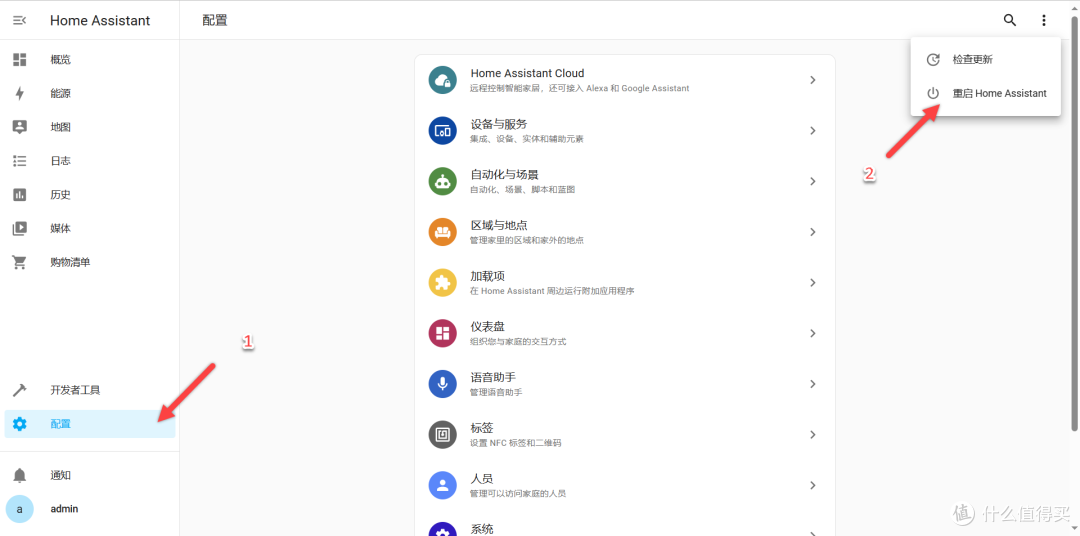Open the partially visible 系统 entry
The width and height of the screenshot is (1080, 536).
tap(625, 528)
